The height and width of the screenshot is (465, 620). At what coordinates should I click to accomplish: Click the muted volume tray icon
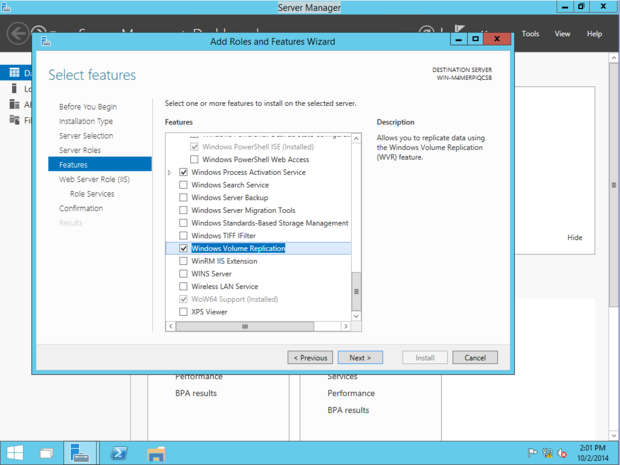[x=562, y=453]
